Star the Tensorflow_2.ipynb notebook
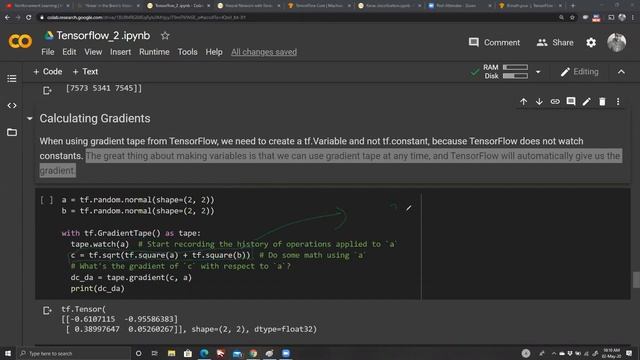Viewport: 640px width, 360px height. click(165, 36)
